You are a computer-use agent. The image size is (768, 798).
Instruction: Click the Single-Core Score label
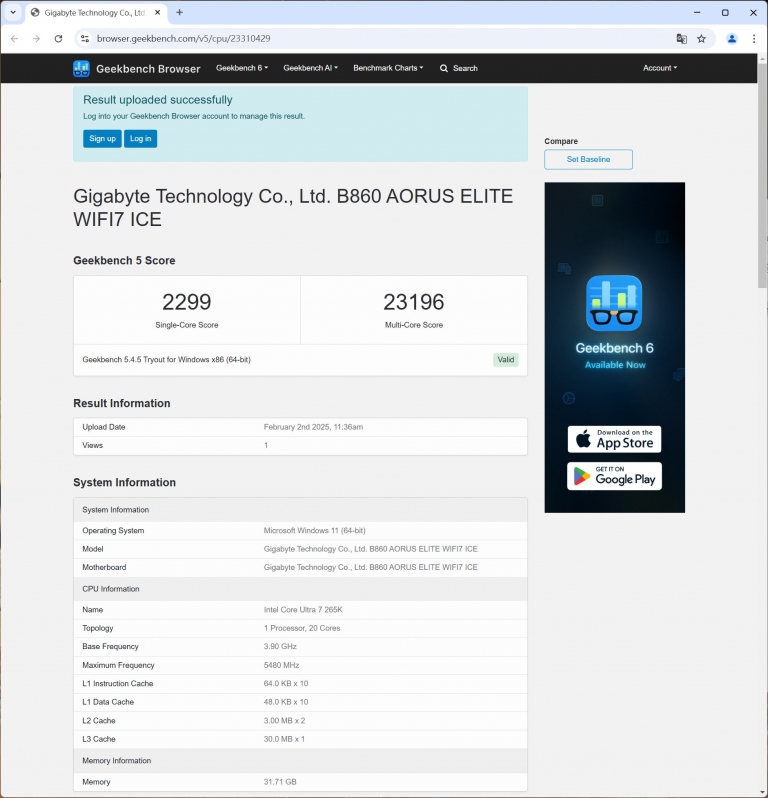[187, 325]
